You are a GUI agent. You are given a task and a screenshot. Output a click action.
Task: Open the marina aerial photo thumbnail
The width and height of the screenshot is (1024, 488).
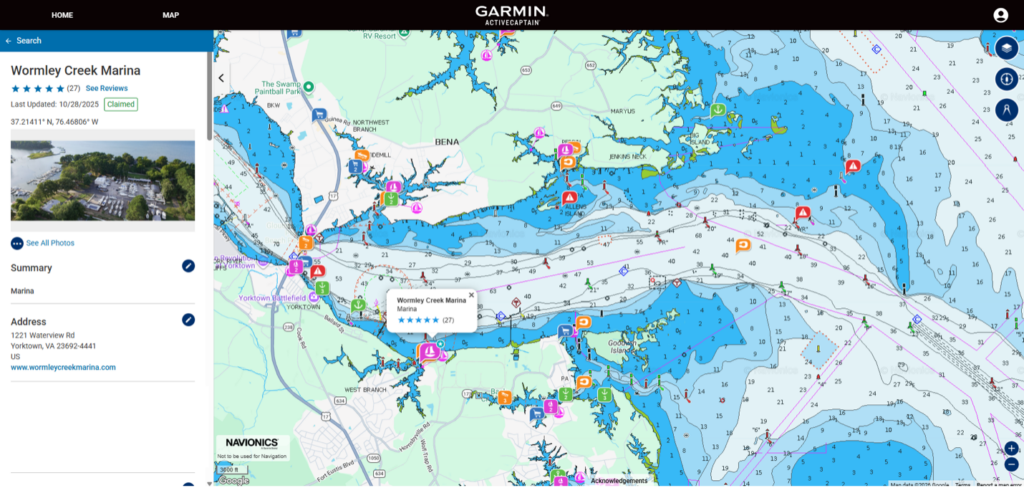coord(103,181)
